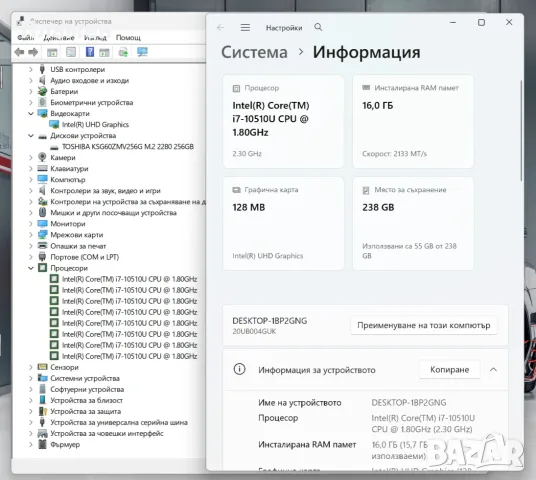536x480 pixels.
Task: Select Контролери за звук, видео и игри row
Action: click(x=105, y=190)
